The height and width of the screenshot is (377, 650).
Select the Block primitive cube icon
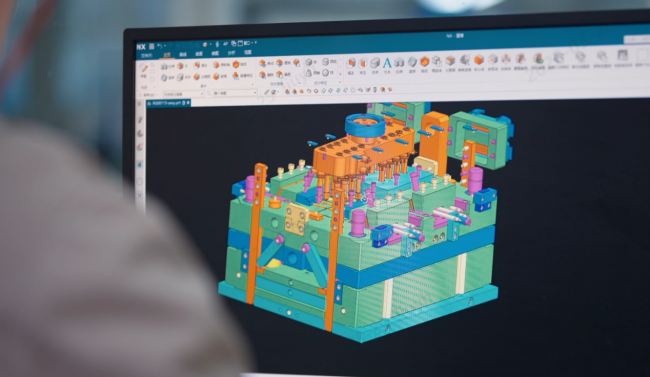click(309, 62)
